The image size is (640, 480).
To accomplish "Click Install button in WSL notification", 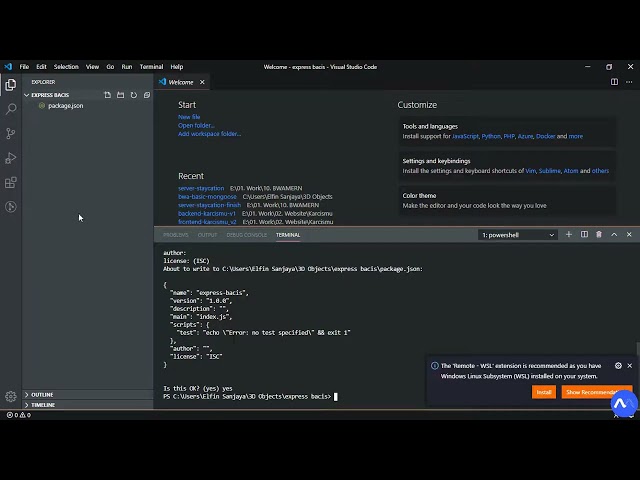I will [544, 392].
